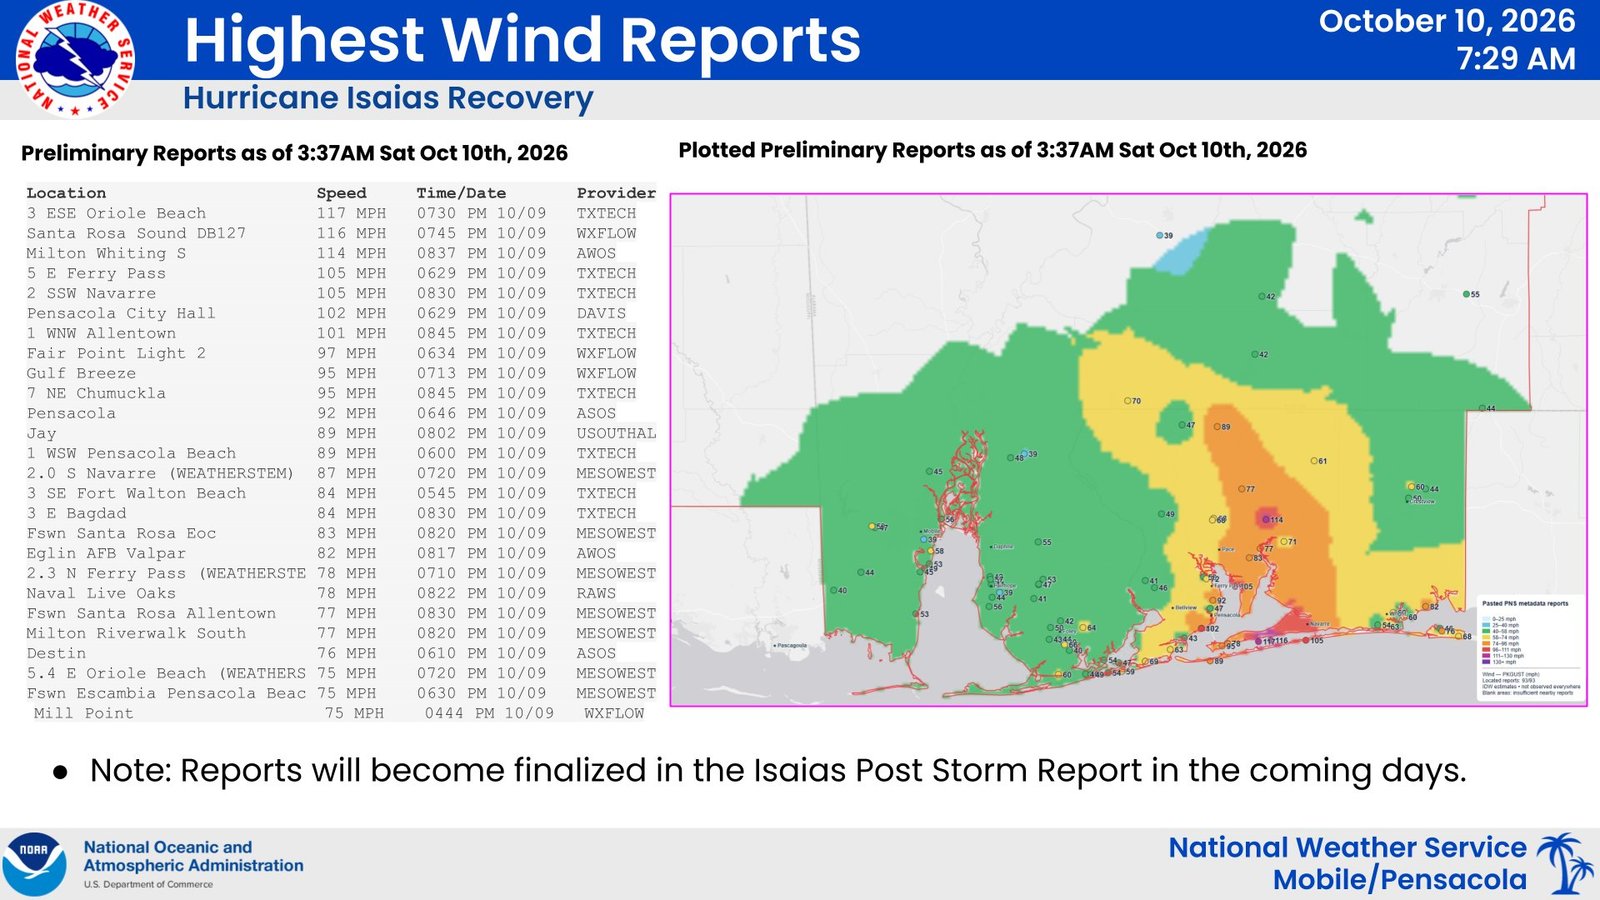Select the 130+ mph dark purple legend swatch
The image size is (1600, 900).
point(1486,662)
